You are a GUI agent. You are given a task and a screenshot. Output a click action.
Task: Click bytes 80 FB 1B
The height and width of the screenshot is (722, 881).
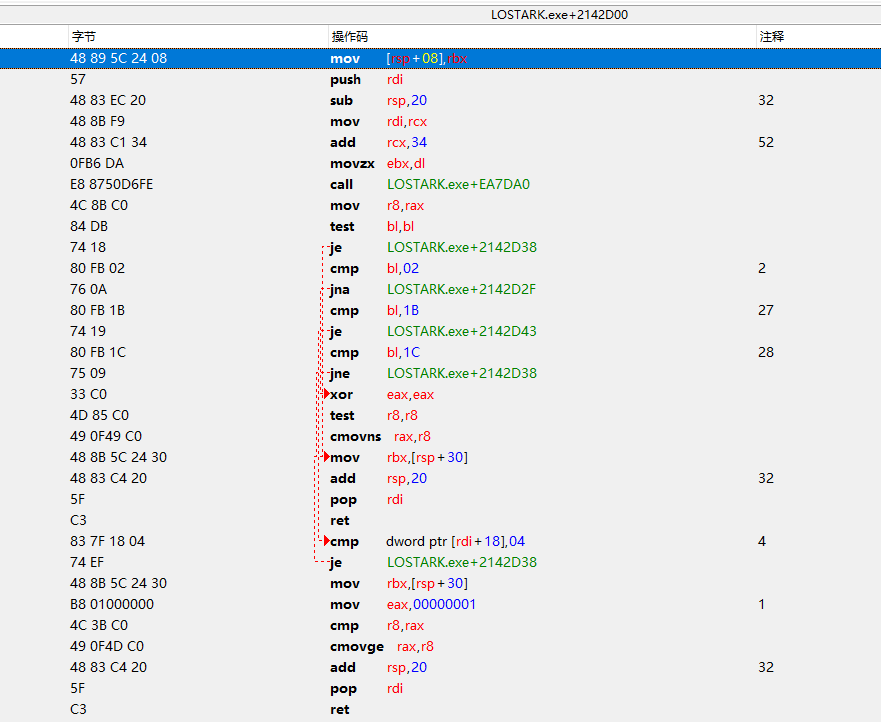[x=97, y=310]
